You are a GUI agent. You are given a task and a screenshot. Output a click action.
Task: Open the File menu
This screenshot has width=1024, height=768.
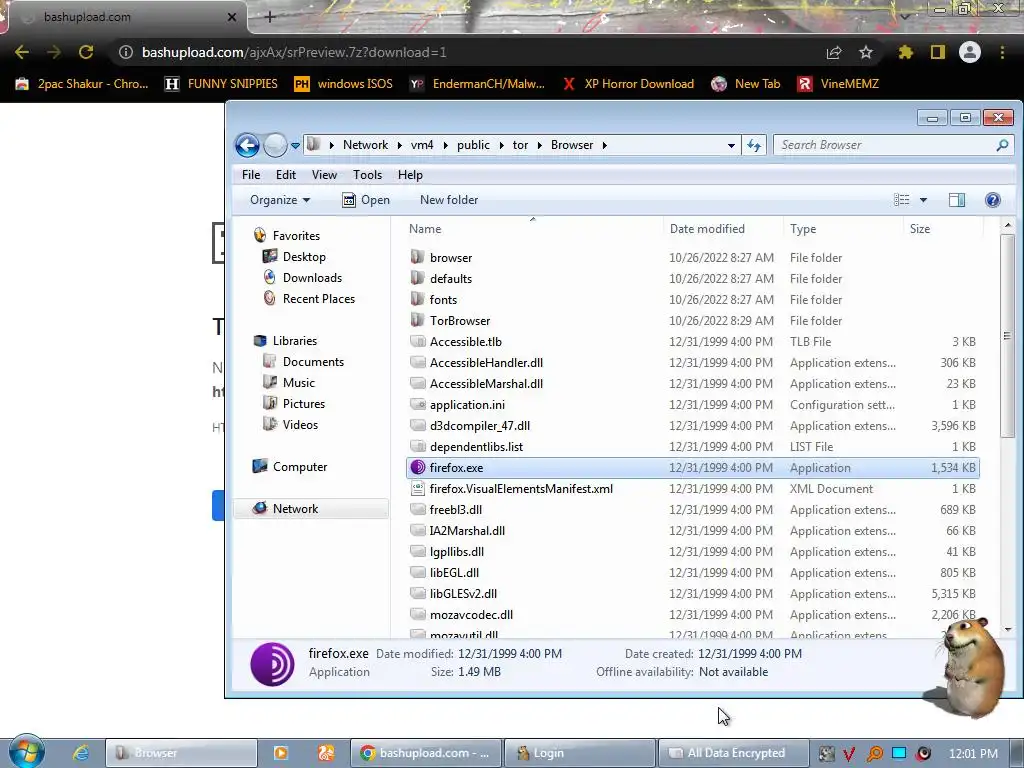[251, 174]
